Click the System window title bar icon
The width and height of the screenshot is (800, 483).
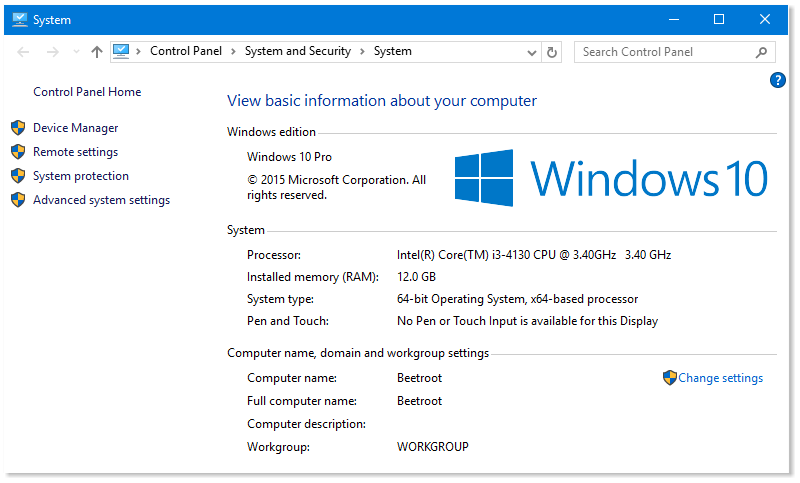(x=19, y=19)
